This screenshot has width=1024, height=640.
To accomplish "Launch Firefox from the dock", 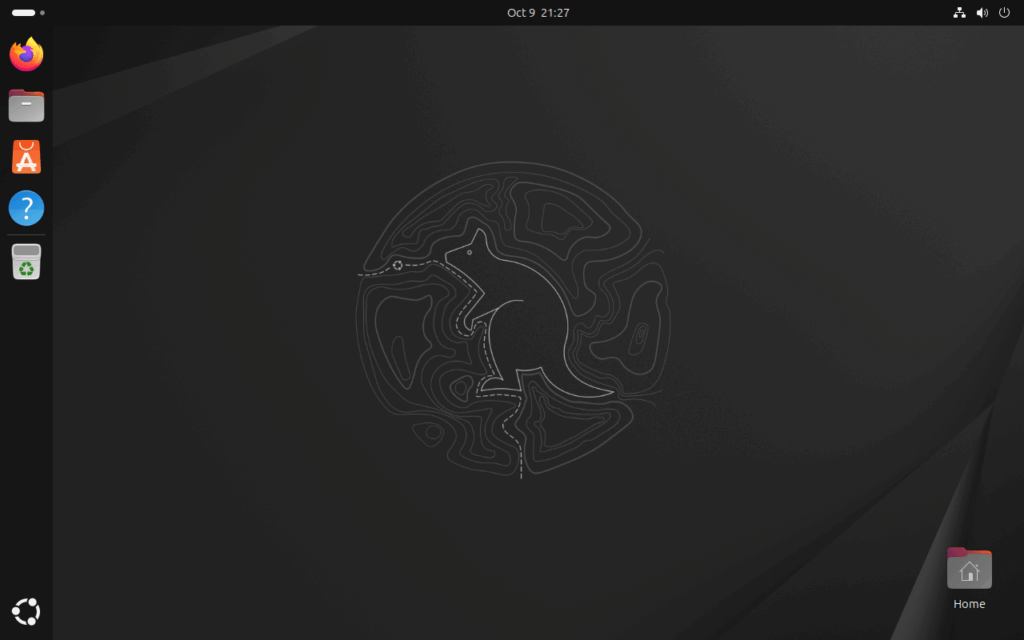I will [x=27, y=54].
